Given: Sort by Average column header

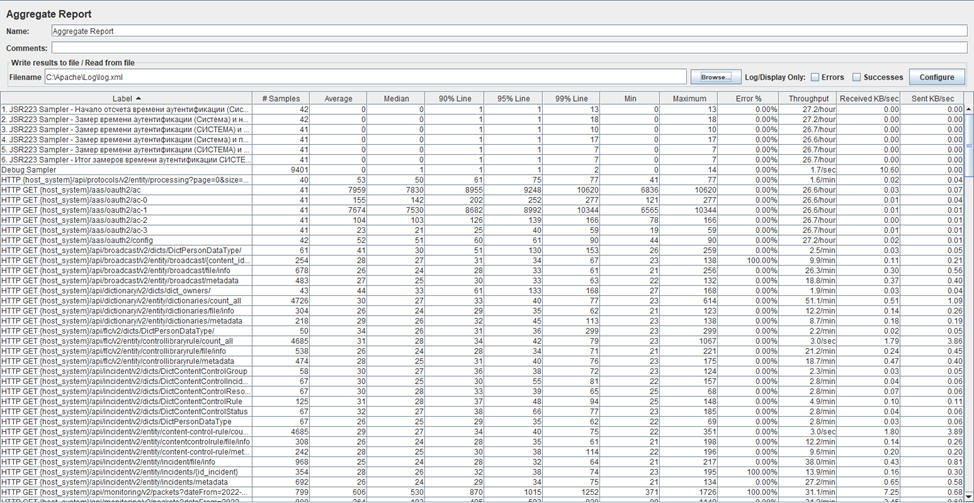Looking at the screenshot, I should tap(338, 98).
